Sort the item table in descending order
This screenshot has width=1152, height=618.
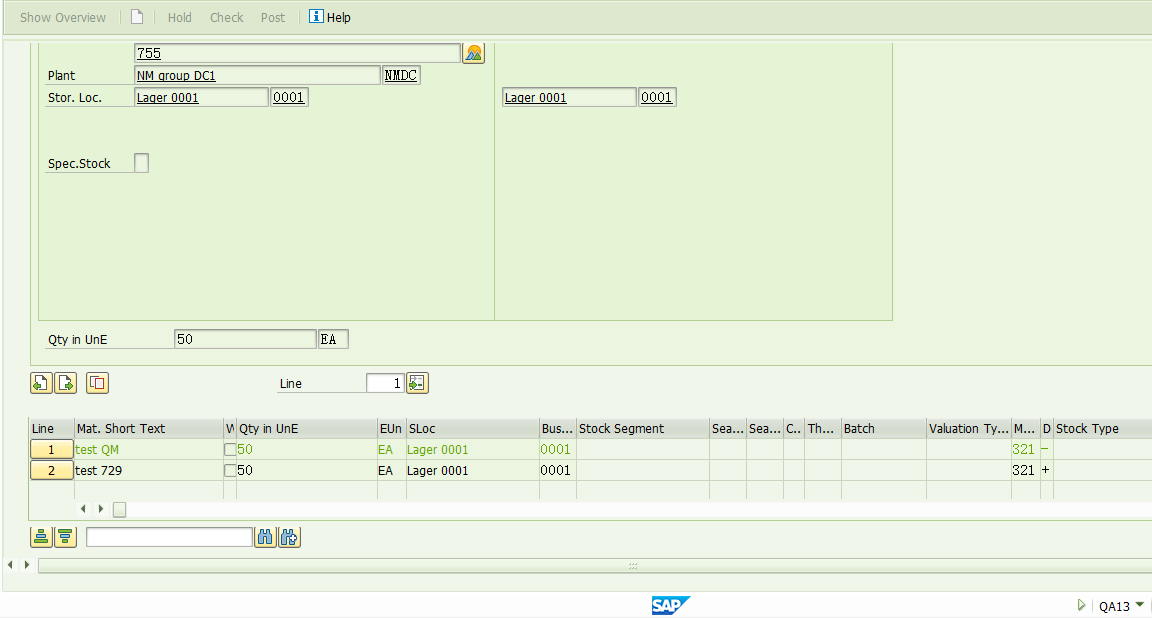tap(64, 537)
